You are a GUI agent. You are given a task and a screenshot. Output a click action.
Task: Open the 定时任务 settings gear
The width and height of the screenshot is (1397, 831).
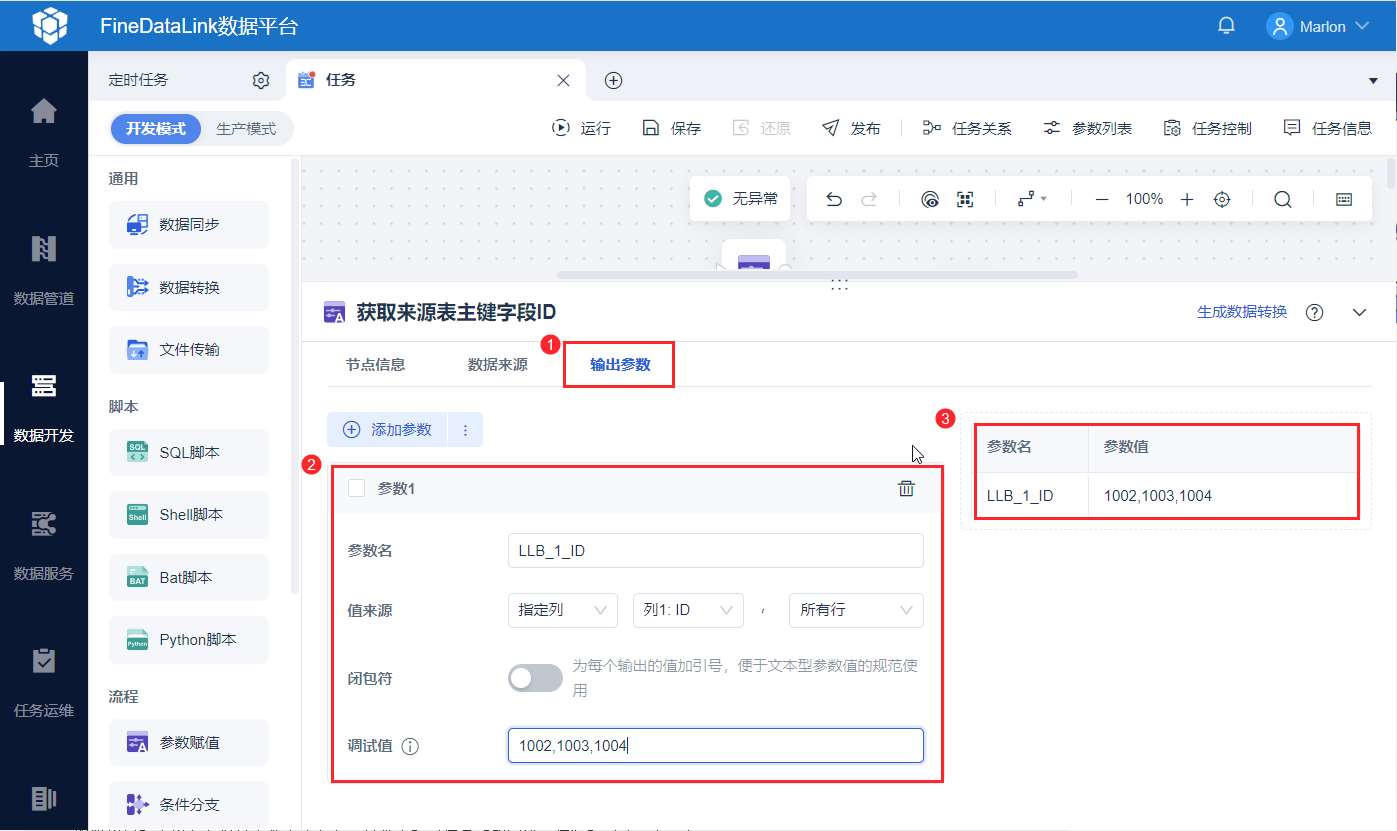coord(261,80)
